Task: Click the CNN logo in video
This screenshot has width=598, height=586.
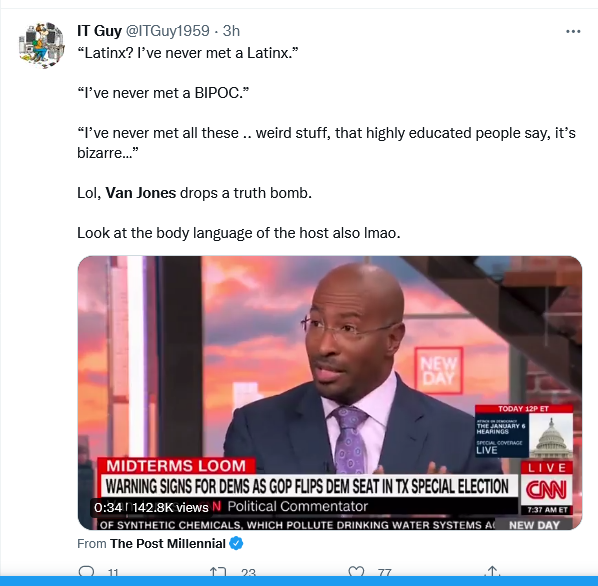Action: point(546,489)
